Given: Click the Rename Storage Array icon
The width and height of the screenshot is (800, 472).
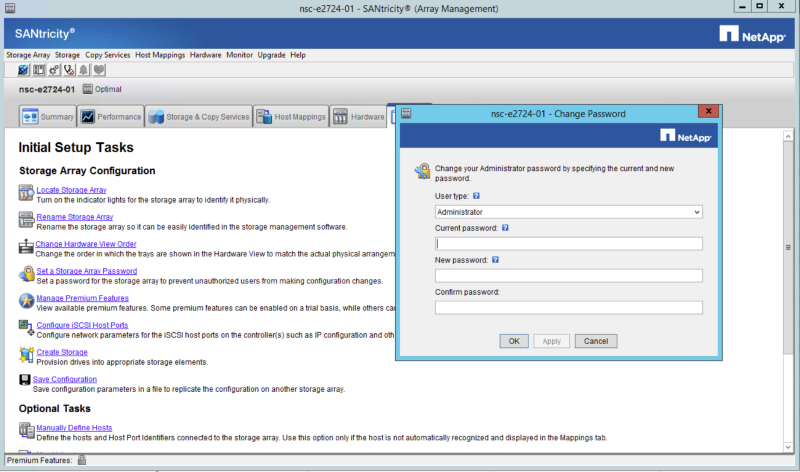Looking at the screenshot, I should pos(26,218).
